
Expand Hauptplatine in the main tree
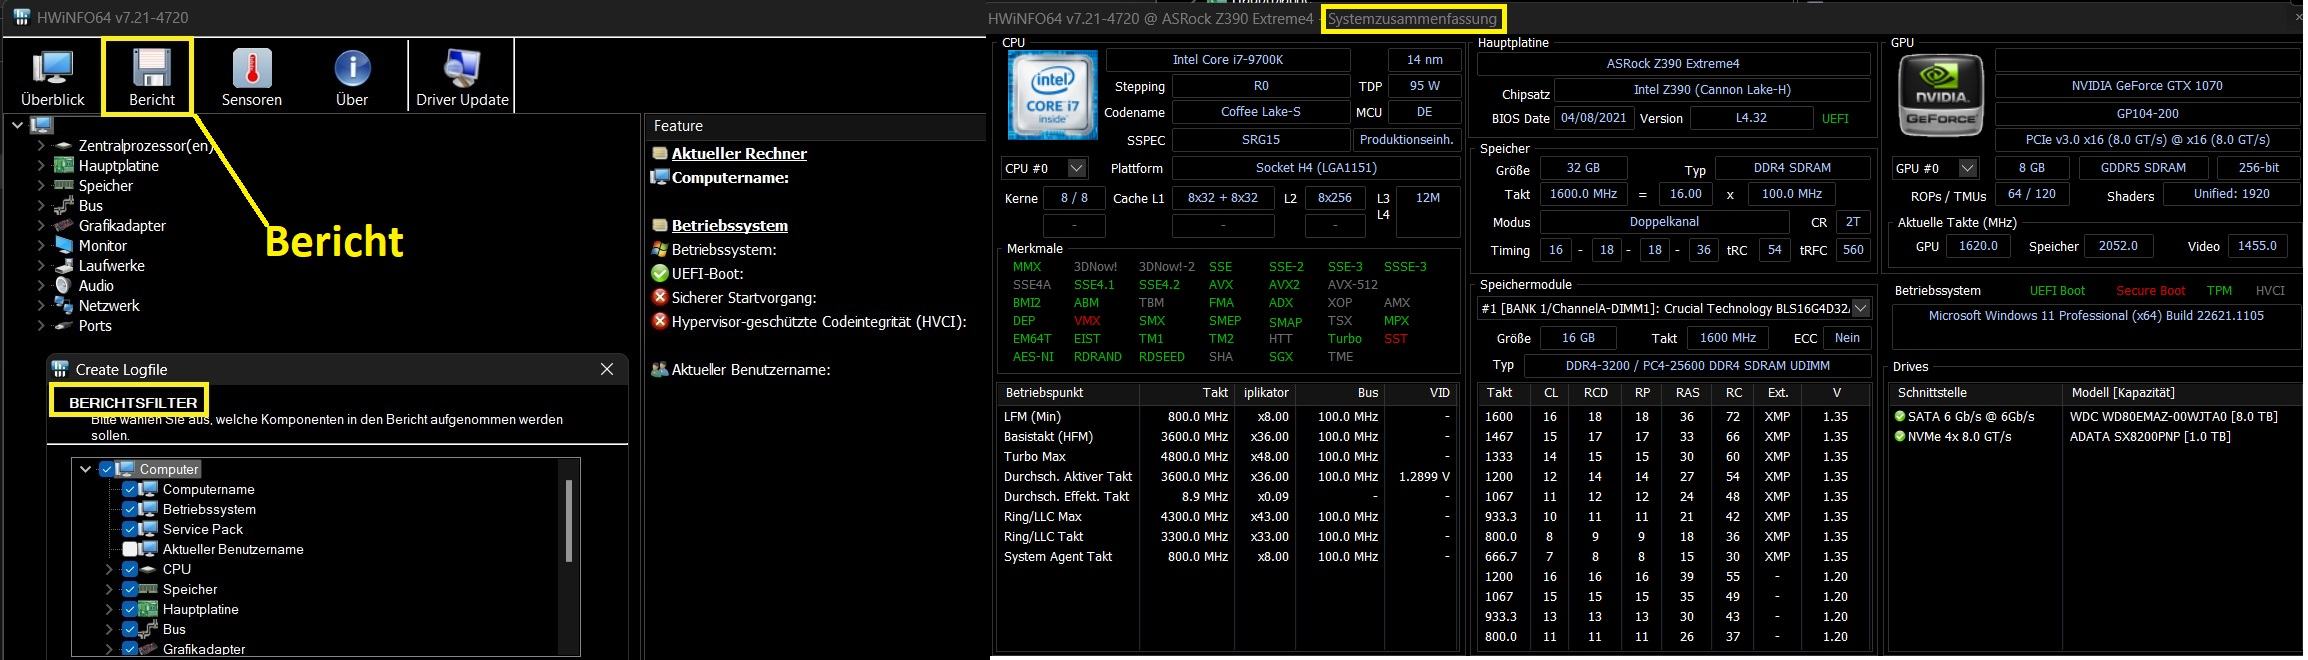41,166
